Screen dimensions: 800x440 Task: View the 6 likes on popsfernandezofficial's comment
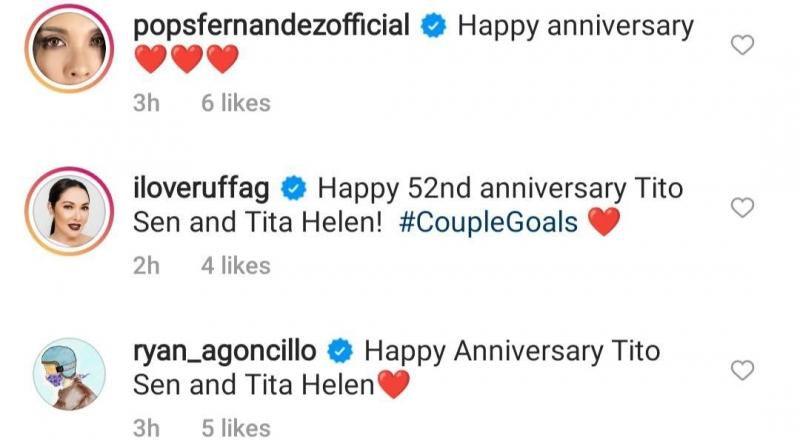pos(236,103)
